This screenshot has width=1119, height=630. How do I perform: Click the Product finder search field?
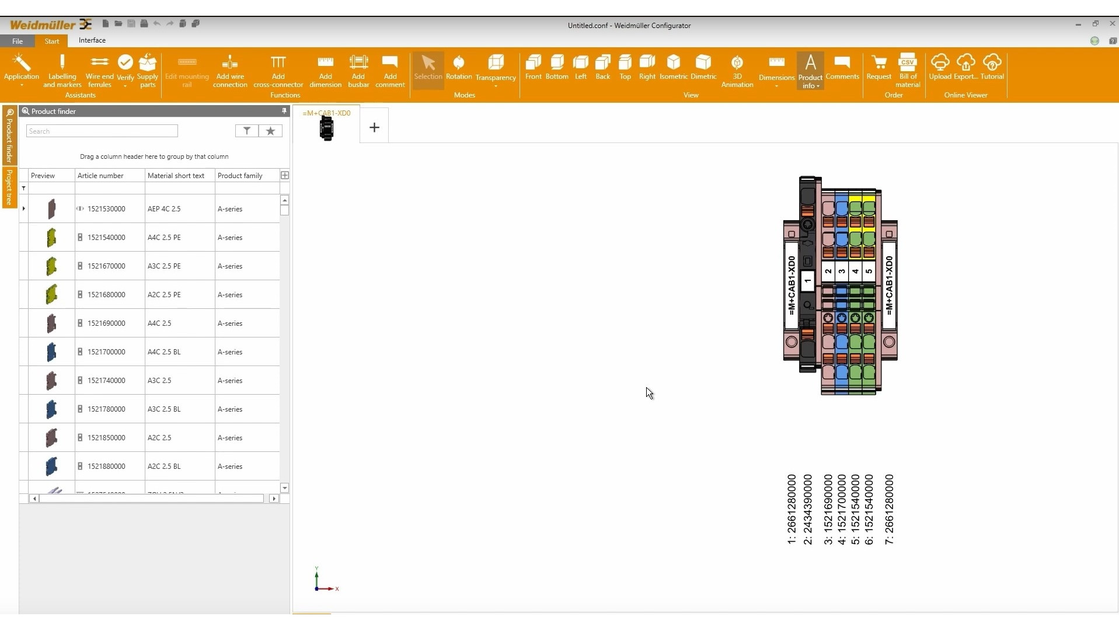tap(102, 131)
